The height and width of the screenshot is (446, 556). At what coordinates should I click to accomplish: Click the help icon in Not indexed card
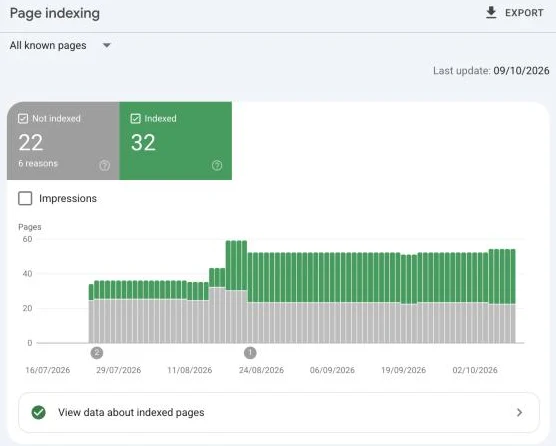(105, 165)
